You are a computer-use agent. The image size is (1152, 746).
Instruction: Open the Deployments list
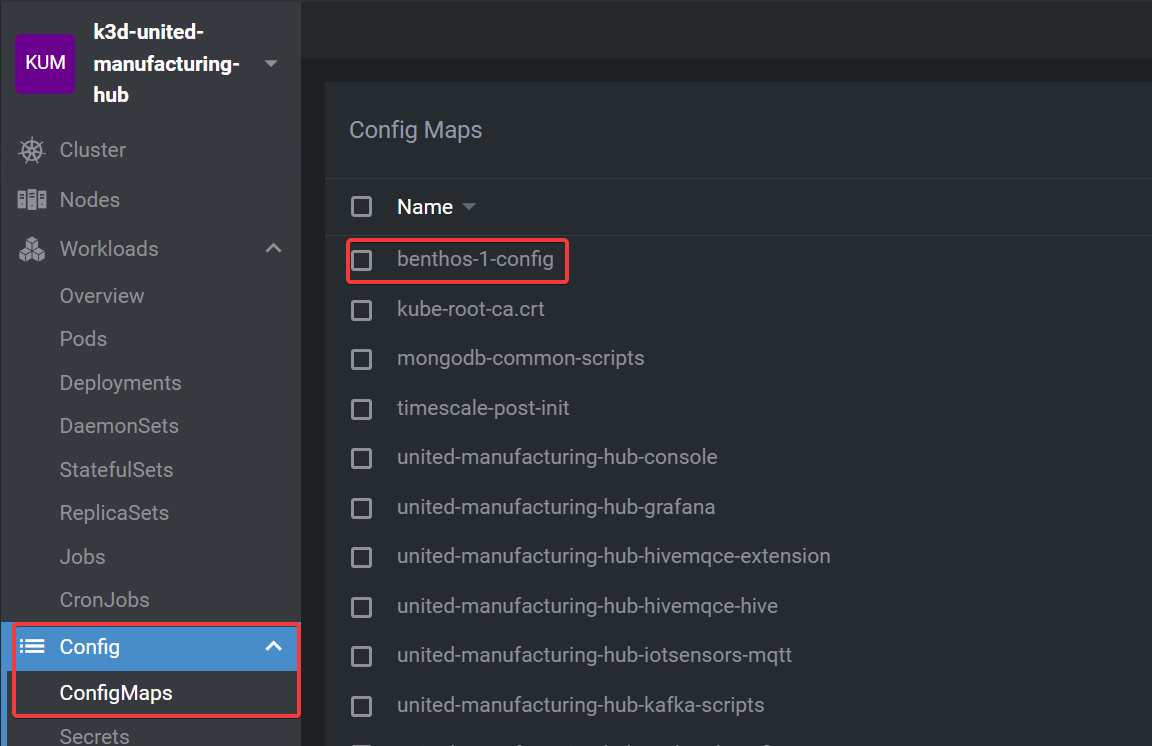(120, 383)
